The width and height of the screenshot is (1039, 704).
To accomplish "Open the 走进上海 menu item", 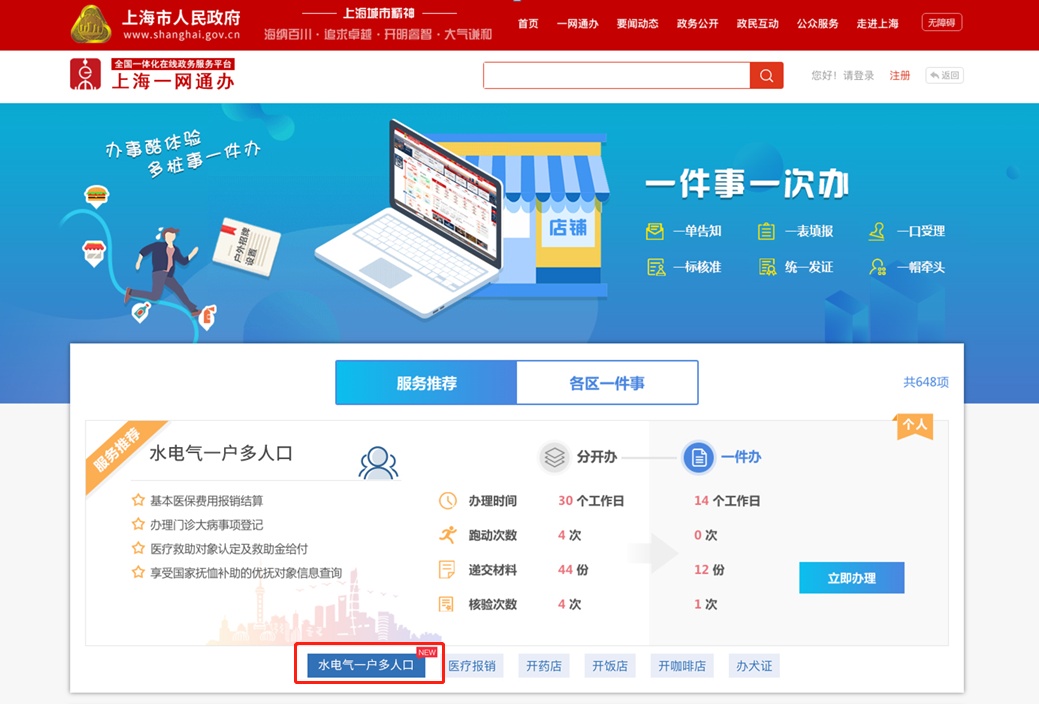I will [877, 24].
